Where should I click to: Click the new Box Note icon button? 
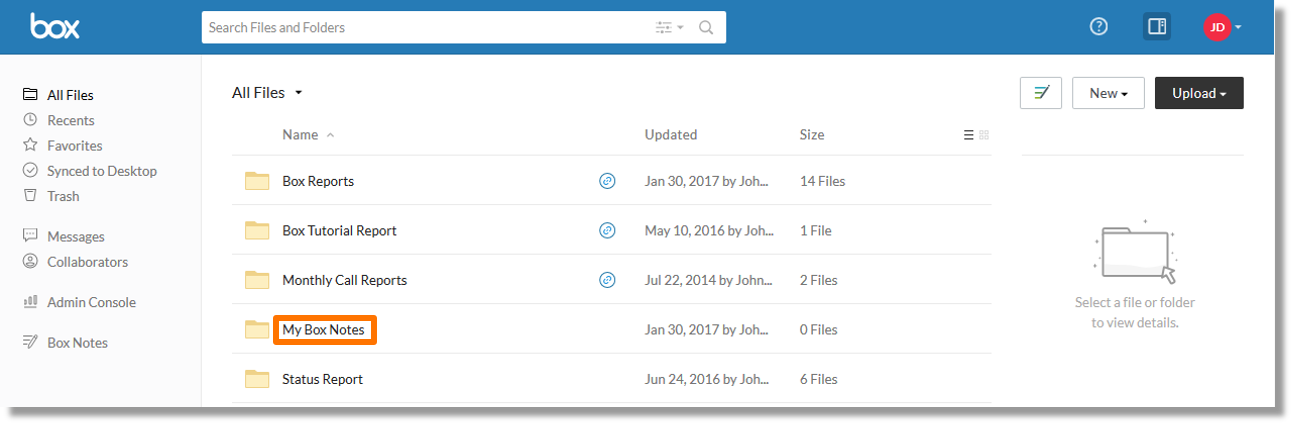[1041, 93]
